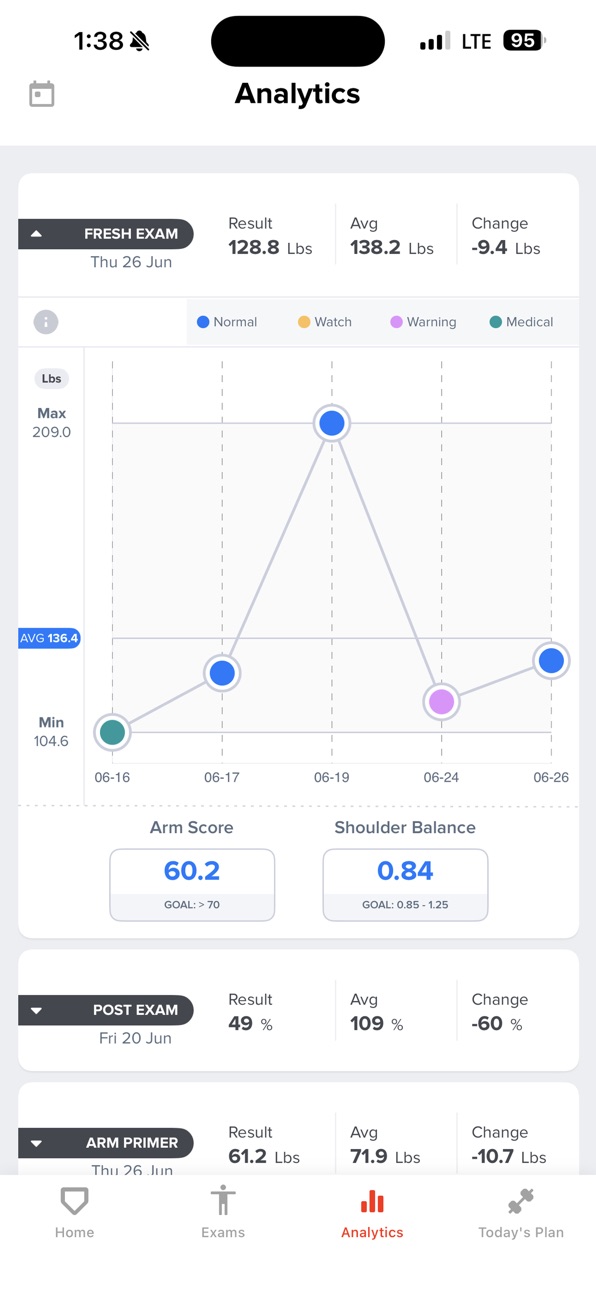Expand the ARM PRIMER section
This screenshot has width=596, height=1290.
[106, 1143]
